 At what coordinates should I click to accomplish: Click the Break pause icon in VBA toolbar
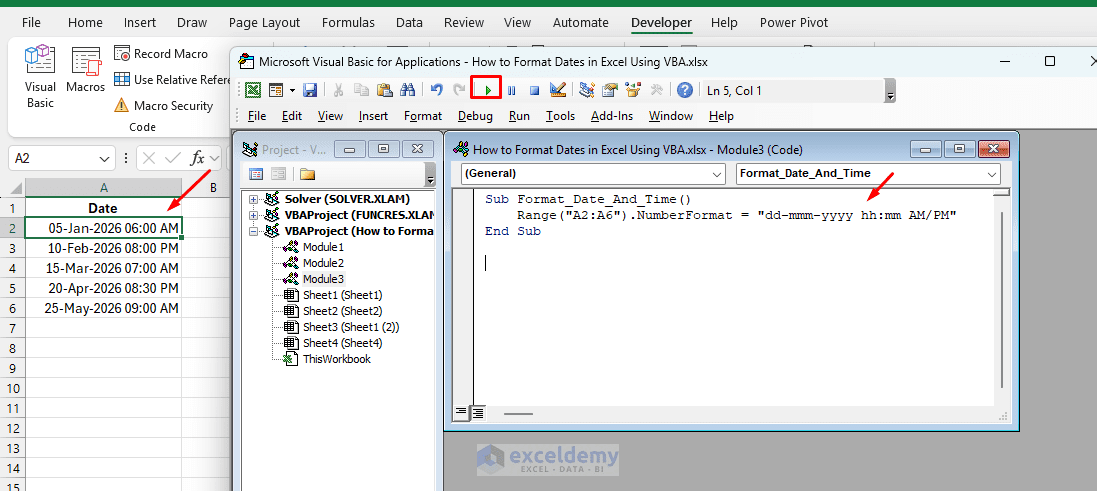tap(511, 90)
